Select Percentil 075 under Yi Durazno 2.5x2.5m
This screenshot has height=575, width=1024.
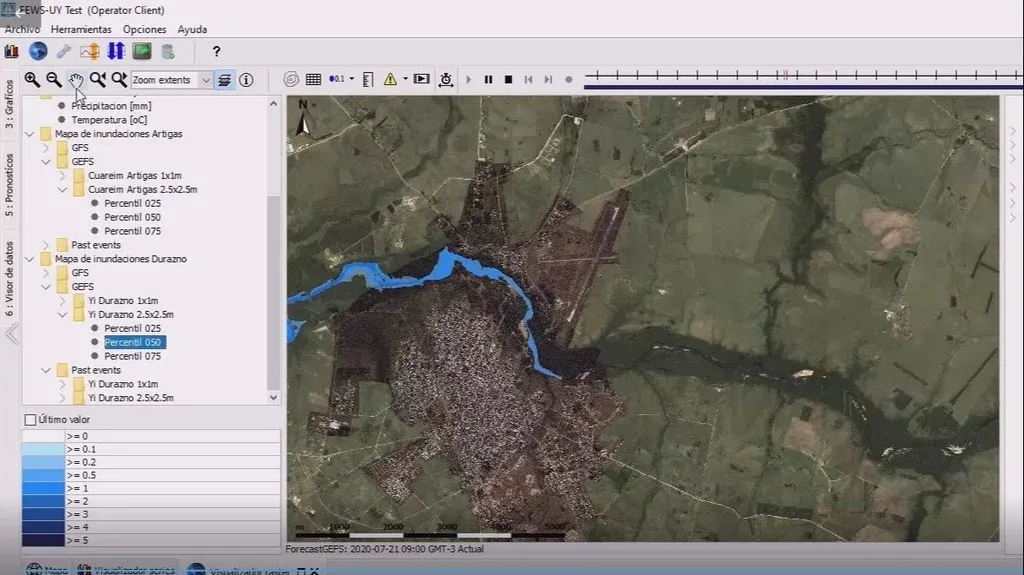[x=132, y=356]
